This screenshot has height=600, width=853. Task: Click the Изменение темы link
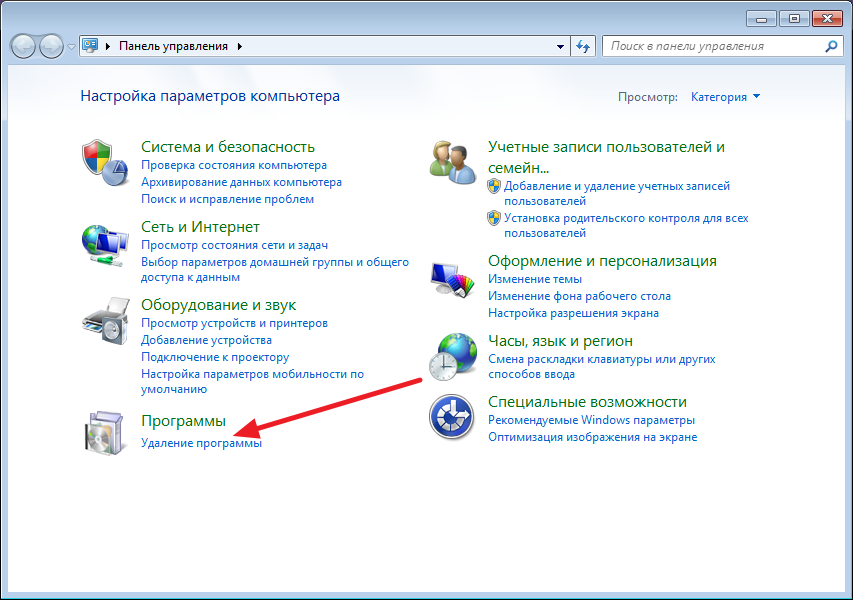534,279
